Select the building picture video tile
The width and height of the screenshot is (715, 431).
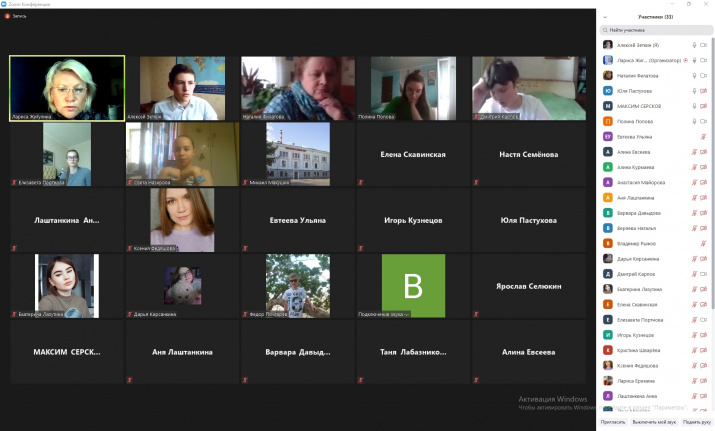click(298, 154)
